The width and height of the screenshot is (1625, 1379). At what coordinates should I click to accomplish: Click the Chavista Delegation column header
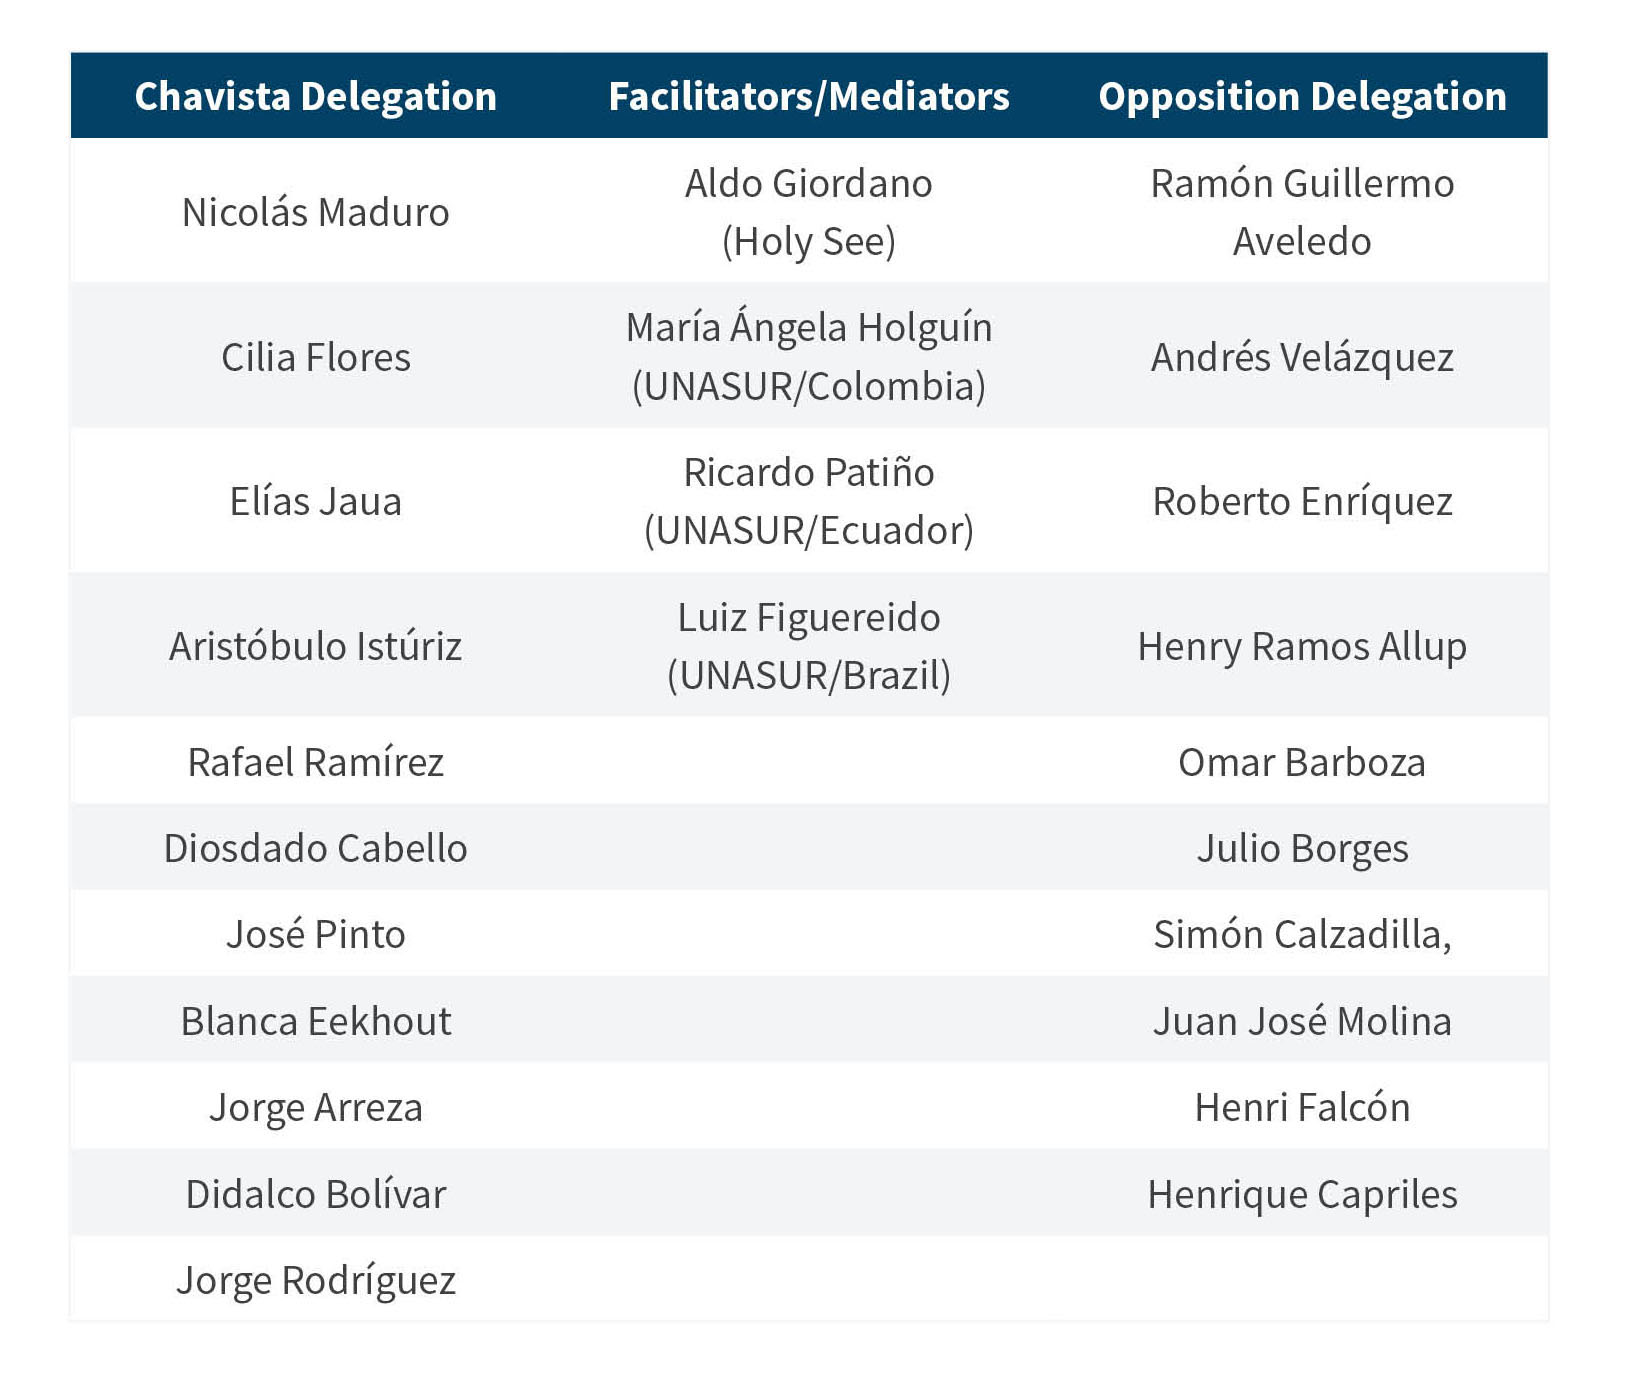(315, 96)
